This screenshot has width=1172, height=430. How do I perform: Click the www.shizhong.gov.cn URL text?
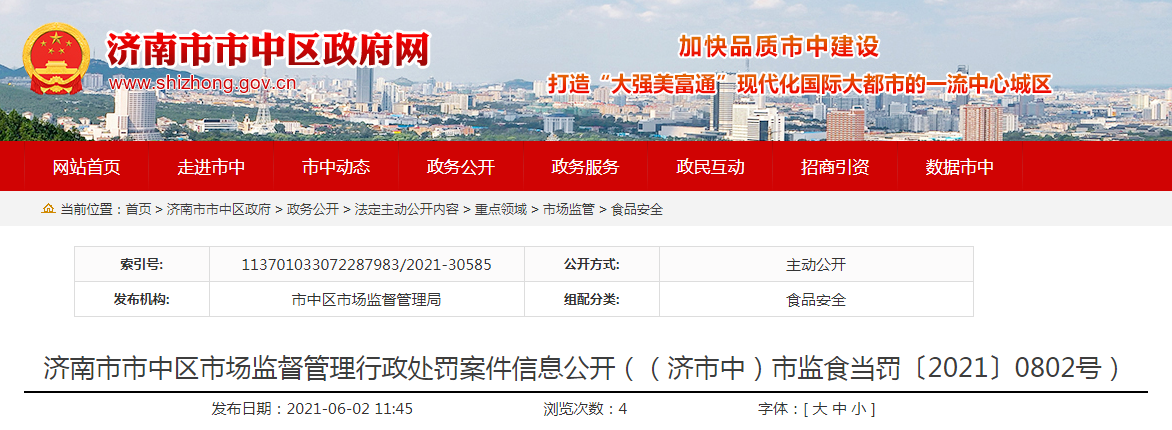click(x=202, y=83)
